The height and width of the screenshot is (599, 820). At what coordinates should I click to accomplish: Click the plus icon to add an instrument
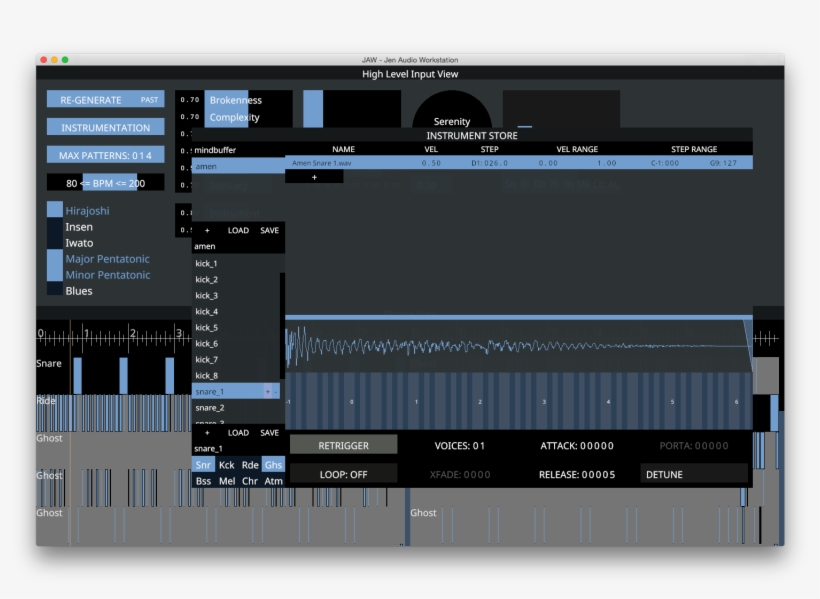click(314, 176)
